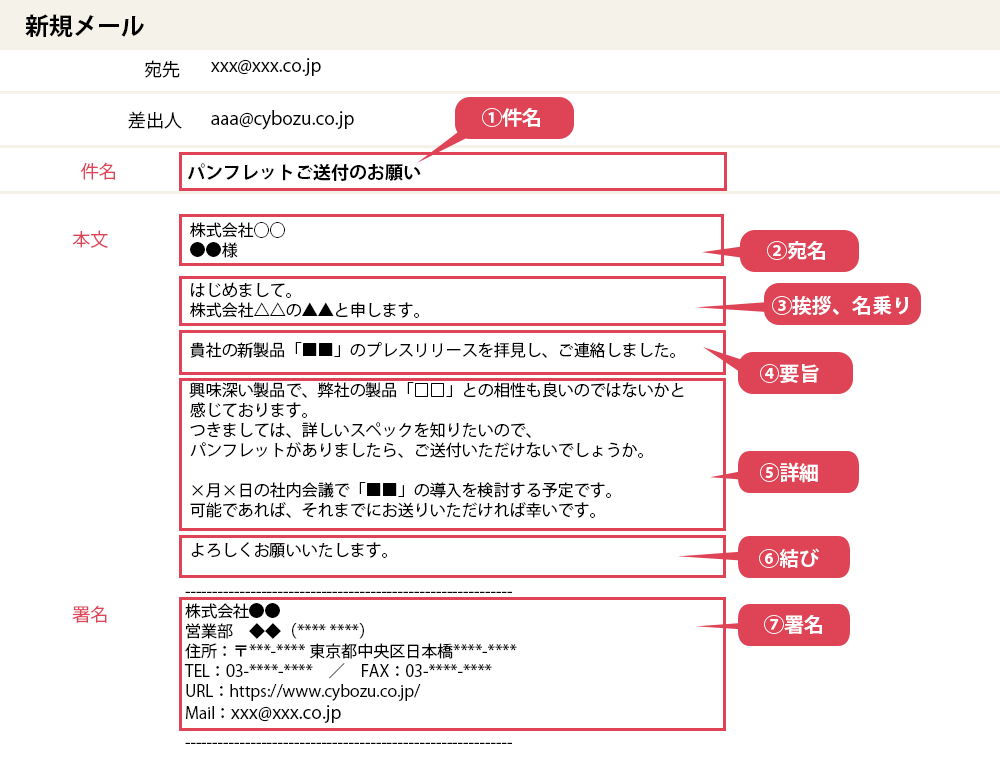Click the ①件名 callout label
Image resolution: width=1000 pixels, height=769 pixels.
click(x=514, y=118)
